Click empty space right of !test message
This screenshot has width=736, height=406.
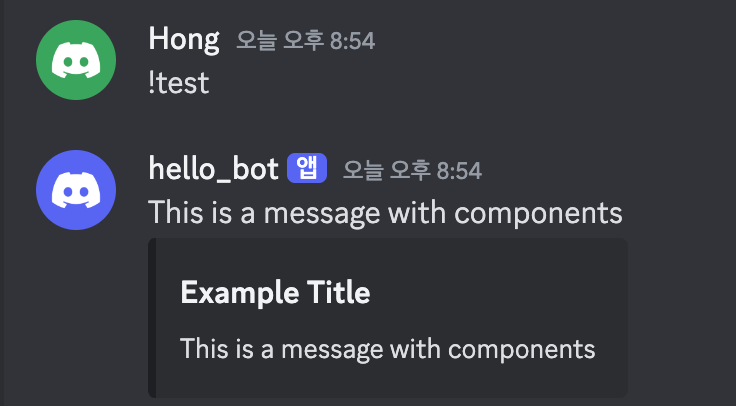[469, 84]
